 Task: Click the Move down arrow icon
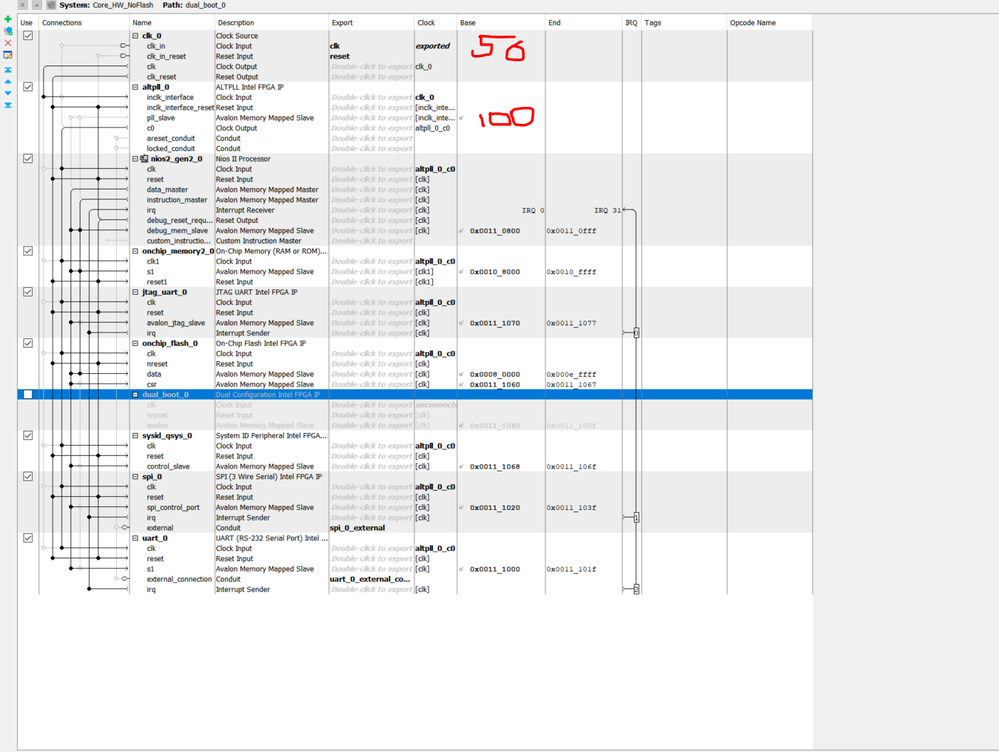[8, 94]
